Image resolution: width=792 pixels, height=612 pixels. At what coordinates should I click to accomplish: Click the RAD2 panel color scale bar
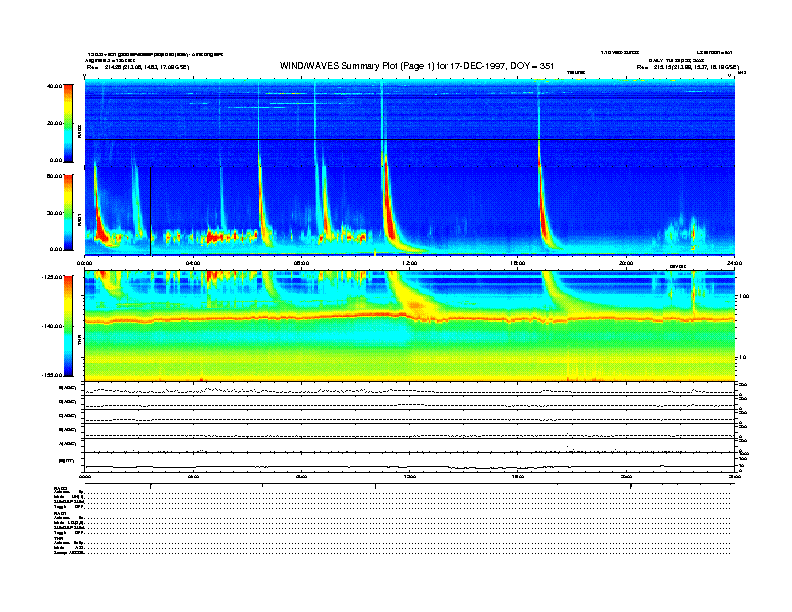click(x=68, y=123)
